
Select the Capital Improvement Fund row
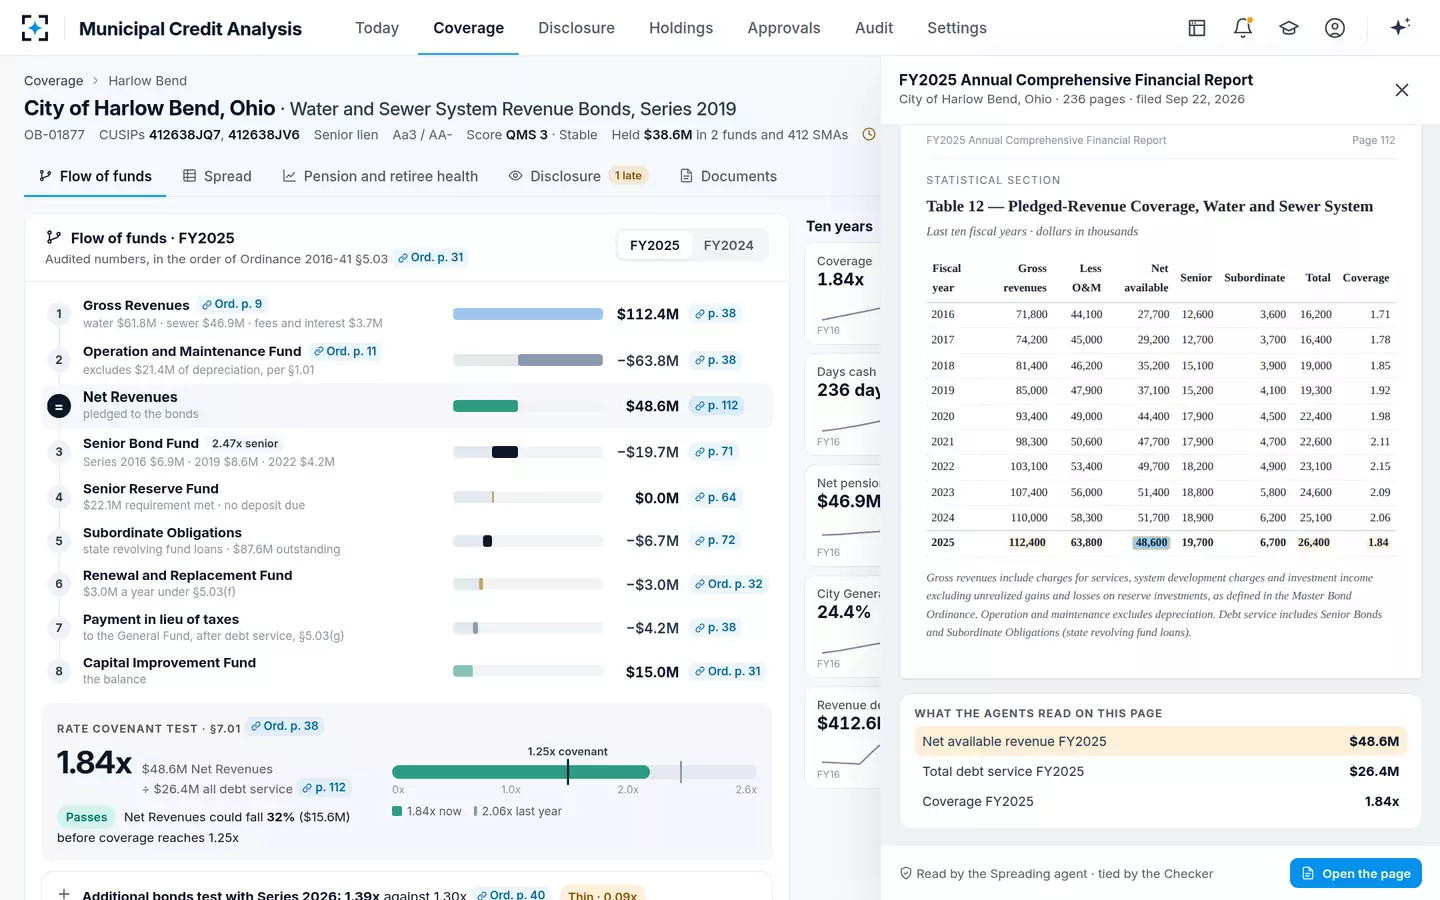tap(407, 671)
